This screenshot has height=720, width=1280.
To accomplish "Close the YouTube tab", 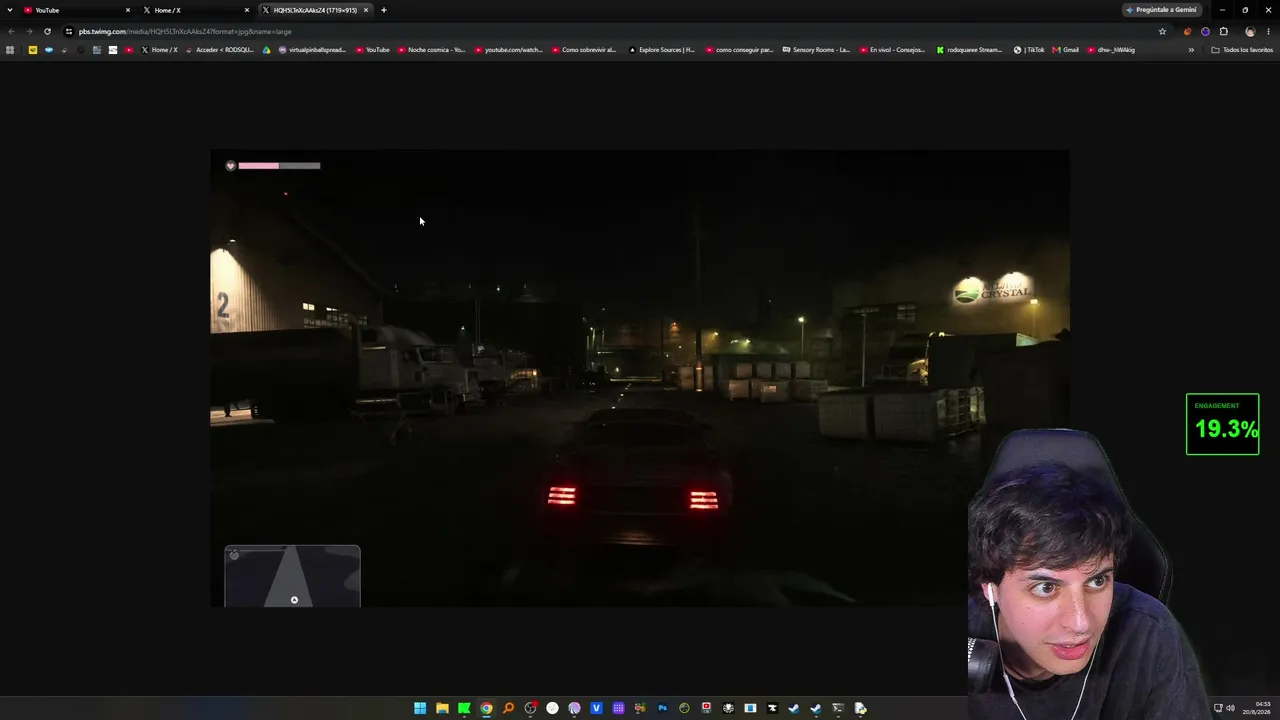I will pyautogui.click(x=128, y=10).
